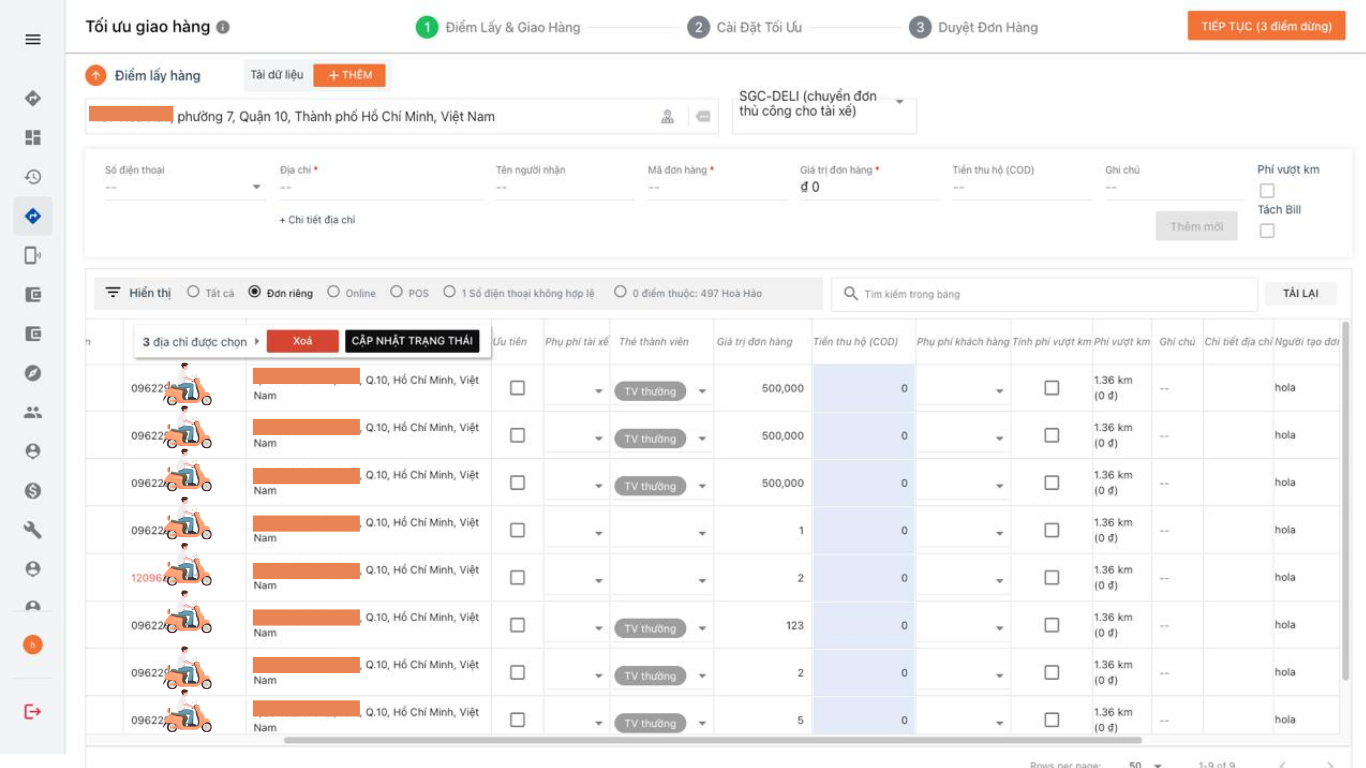The width and height of the screenshot is (1366, 768).
Task: Enable the Phí vượt km checkbox
Action: [x=1267, y=190]
